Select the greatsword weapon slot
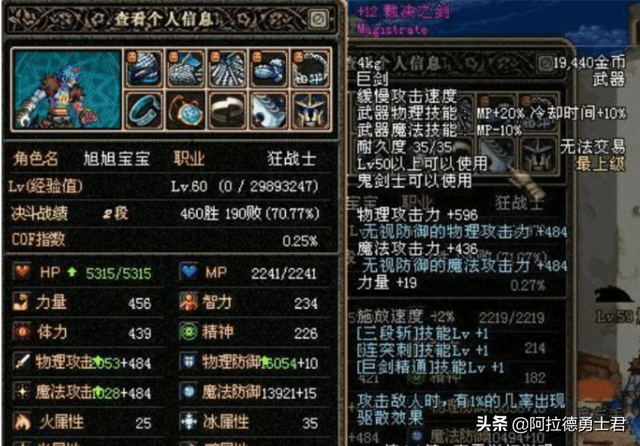This screenshot has height=446, width=640. click(269, 110)
